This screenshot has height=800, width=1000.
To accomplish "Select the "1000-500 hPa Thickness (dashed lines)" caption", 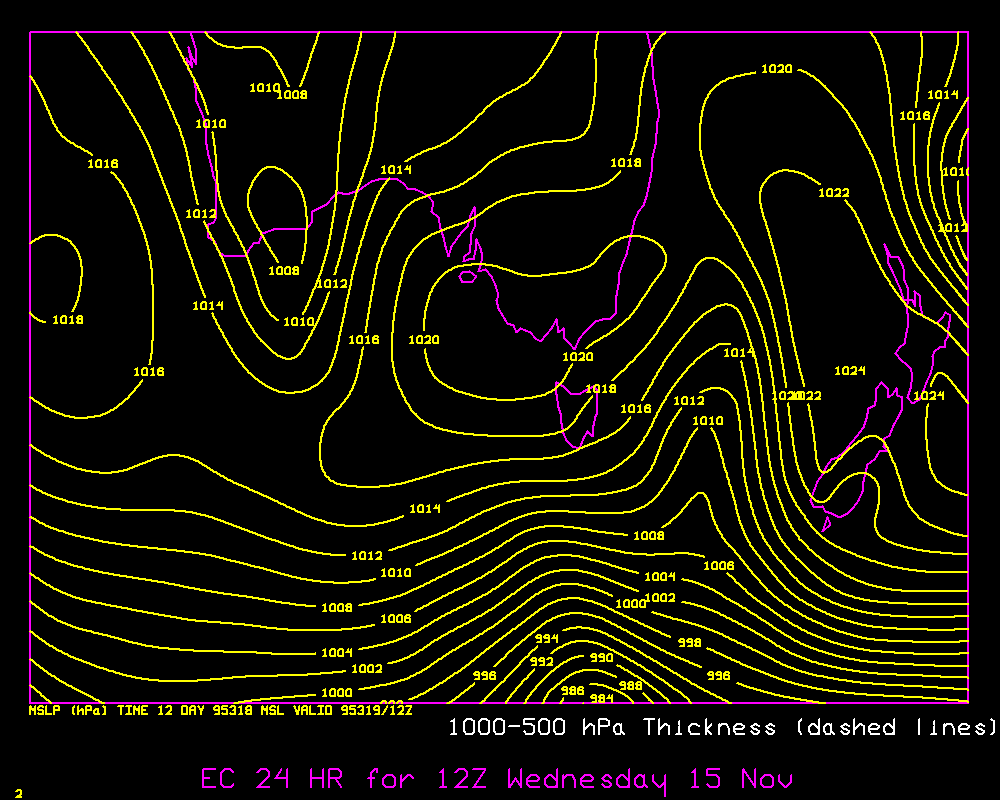I will (x=722, y=727).
